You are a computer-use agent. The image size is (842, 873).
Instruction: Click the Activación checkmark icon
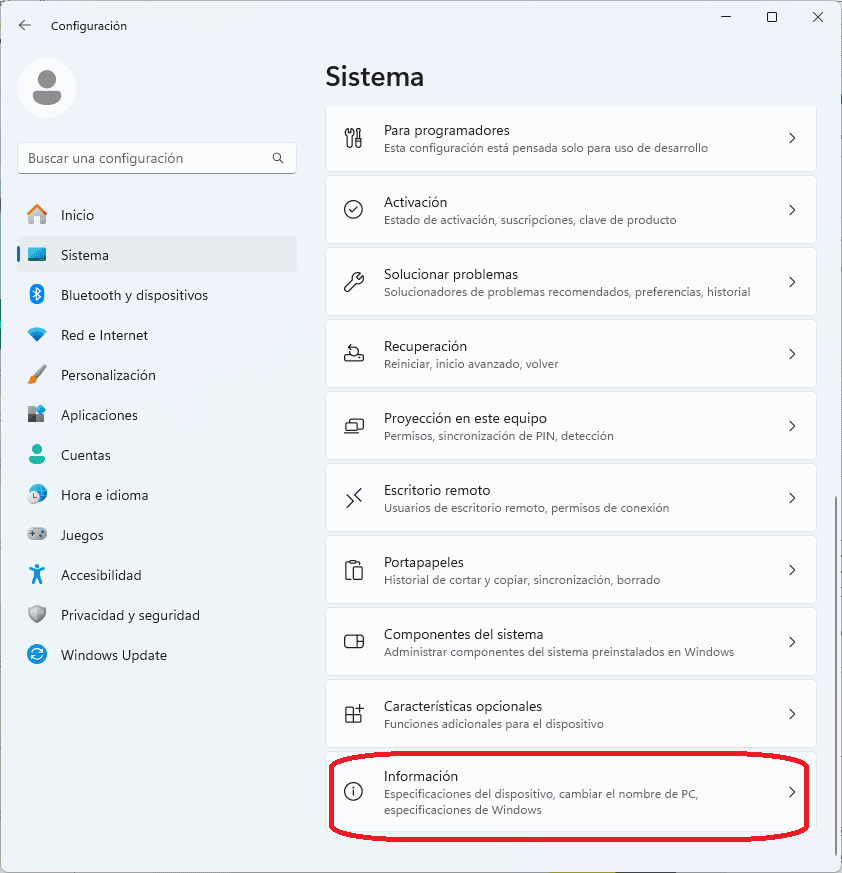point(354,210)
